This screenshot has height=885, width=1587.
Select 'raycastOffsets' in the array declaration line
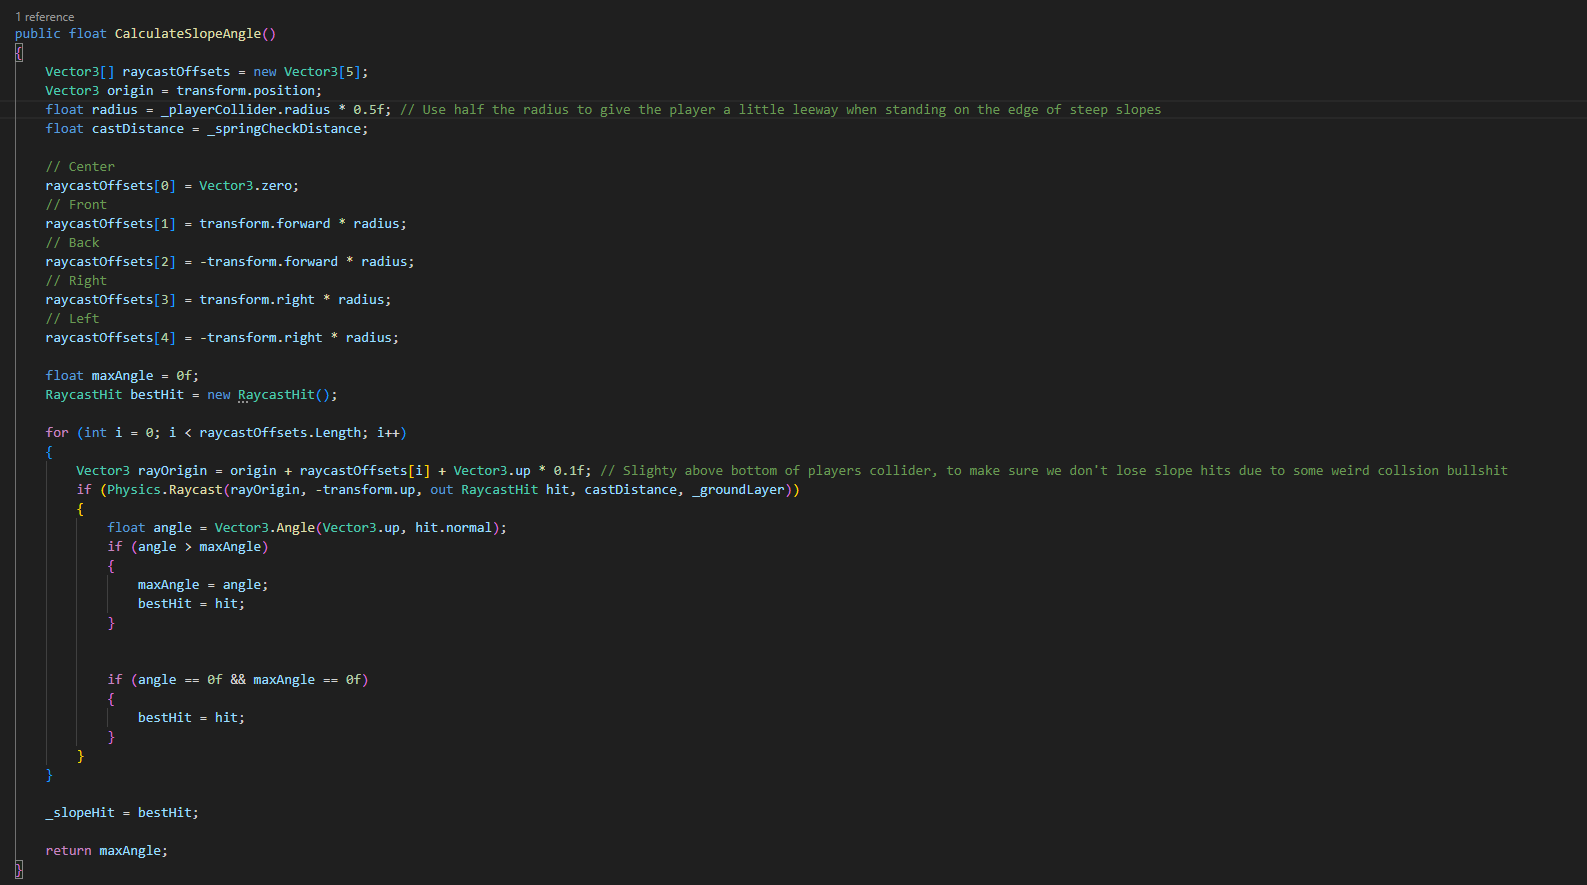pos(176,72)
